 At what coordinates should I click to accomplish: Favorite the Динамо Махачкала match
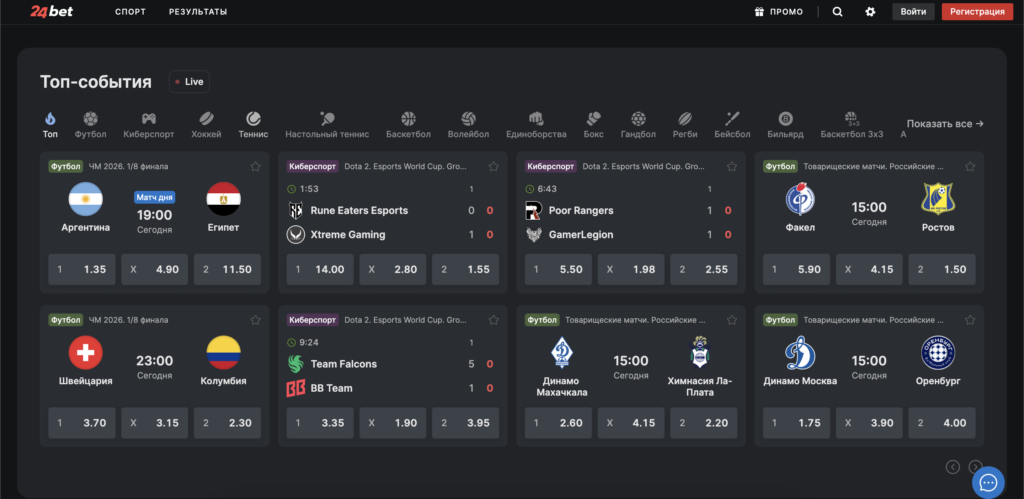tap(731, 320)
